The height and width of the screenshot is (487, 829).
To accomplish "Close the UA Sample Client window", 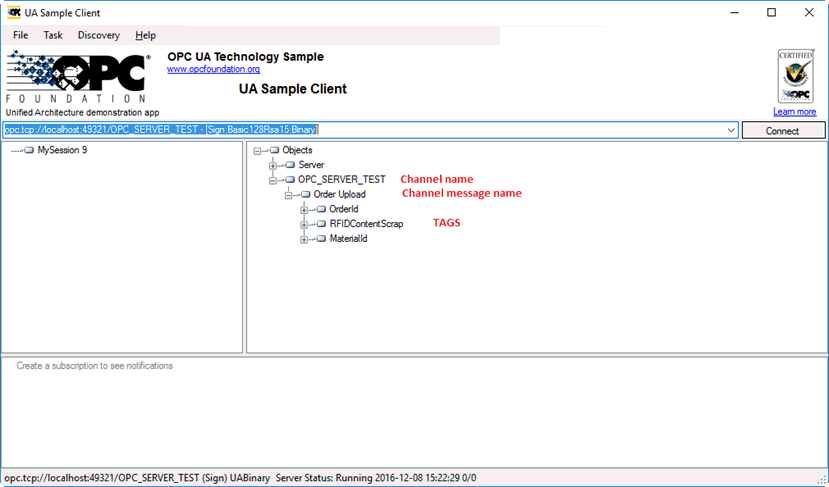I will [809, 13].
